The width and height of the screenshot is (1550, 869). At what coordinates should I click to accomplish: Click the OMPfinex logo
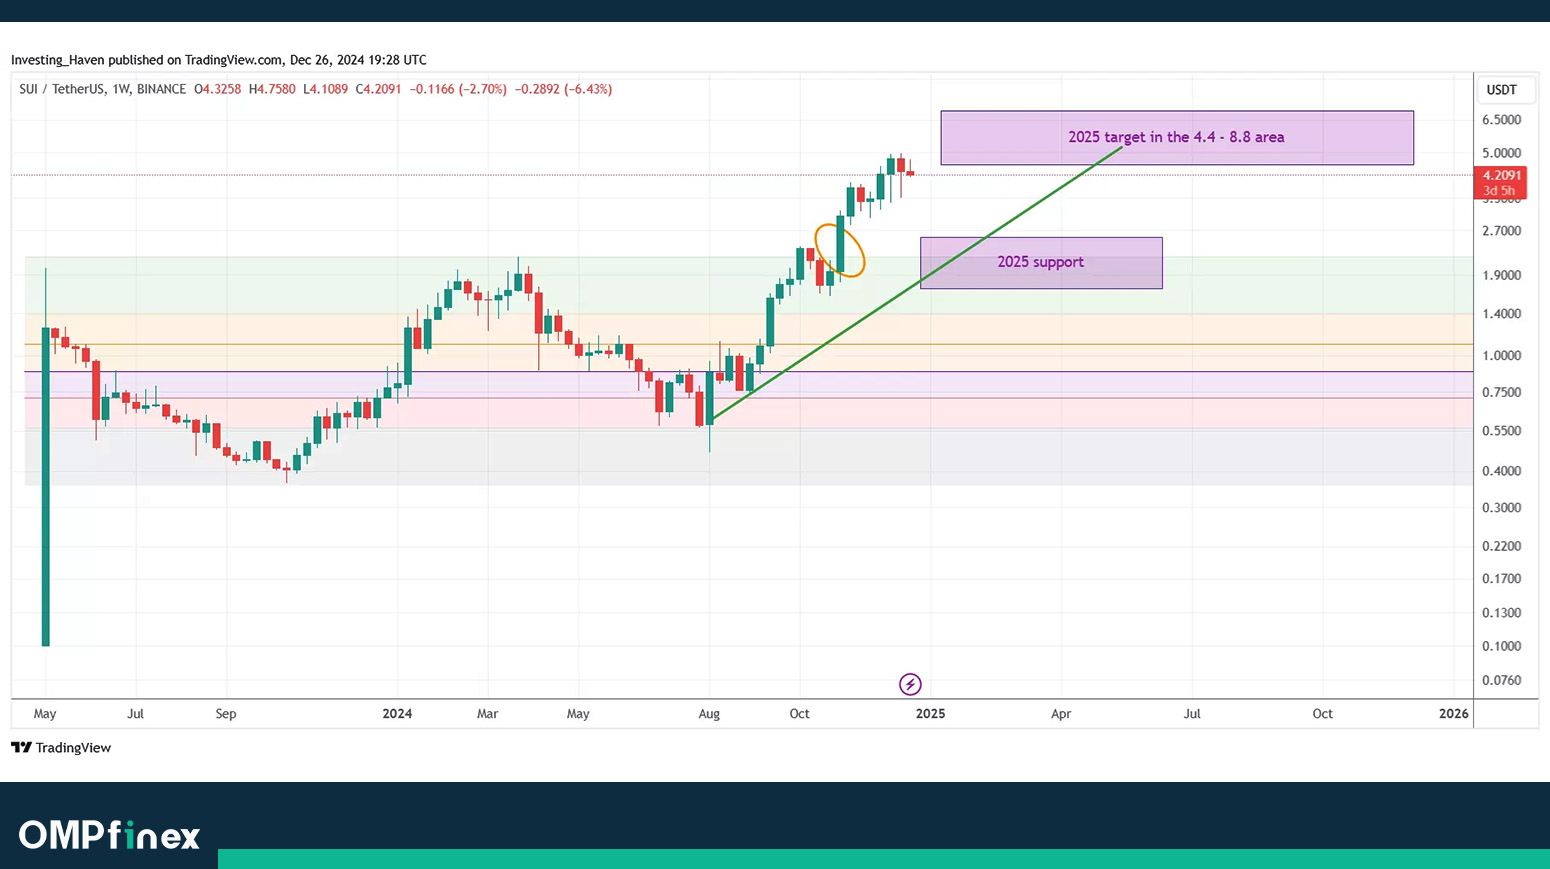[109, 835]
